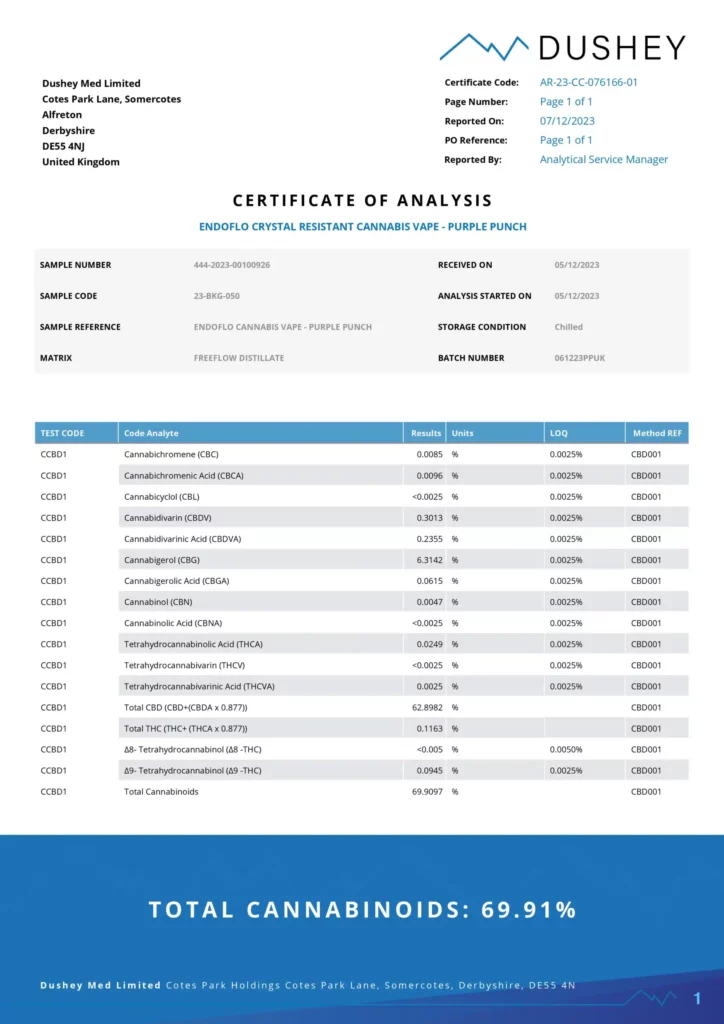Click 'Cannabigerolic Acid (CBGA)' analyte
The image size is (724, 1024).
176,581
